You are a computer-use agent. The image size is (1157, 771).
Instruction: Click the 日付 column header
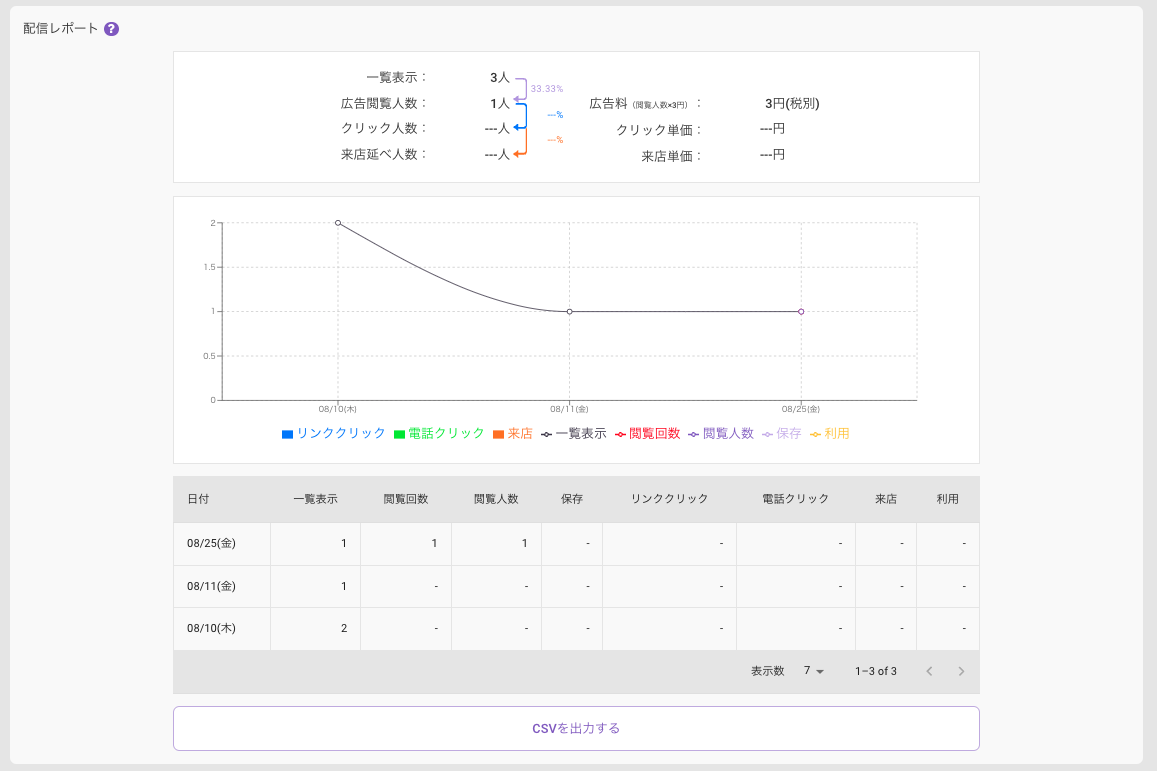(198, 499)
